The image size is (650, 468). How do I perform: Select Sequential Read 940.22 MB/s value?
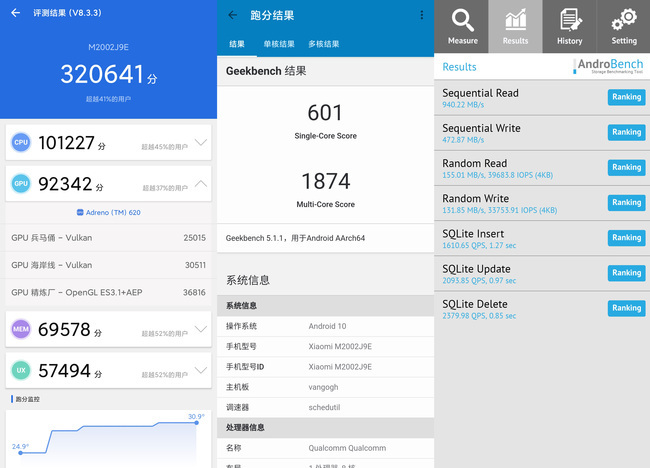[463, 105]
